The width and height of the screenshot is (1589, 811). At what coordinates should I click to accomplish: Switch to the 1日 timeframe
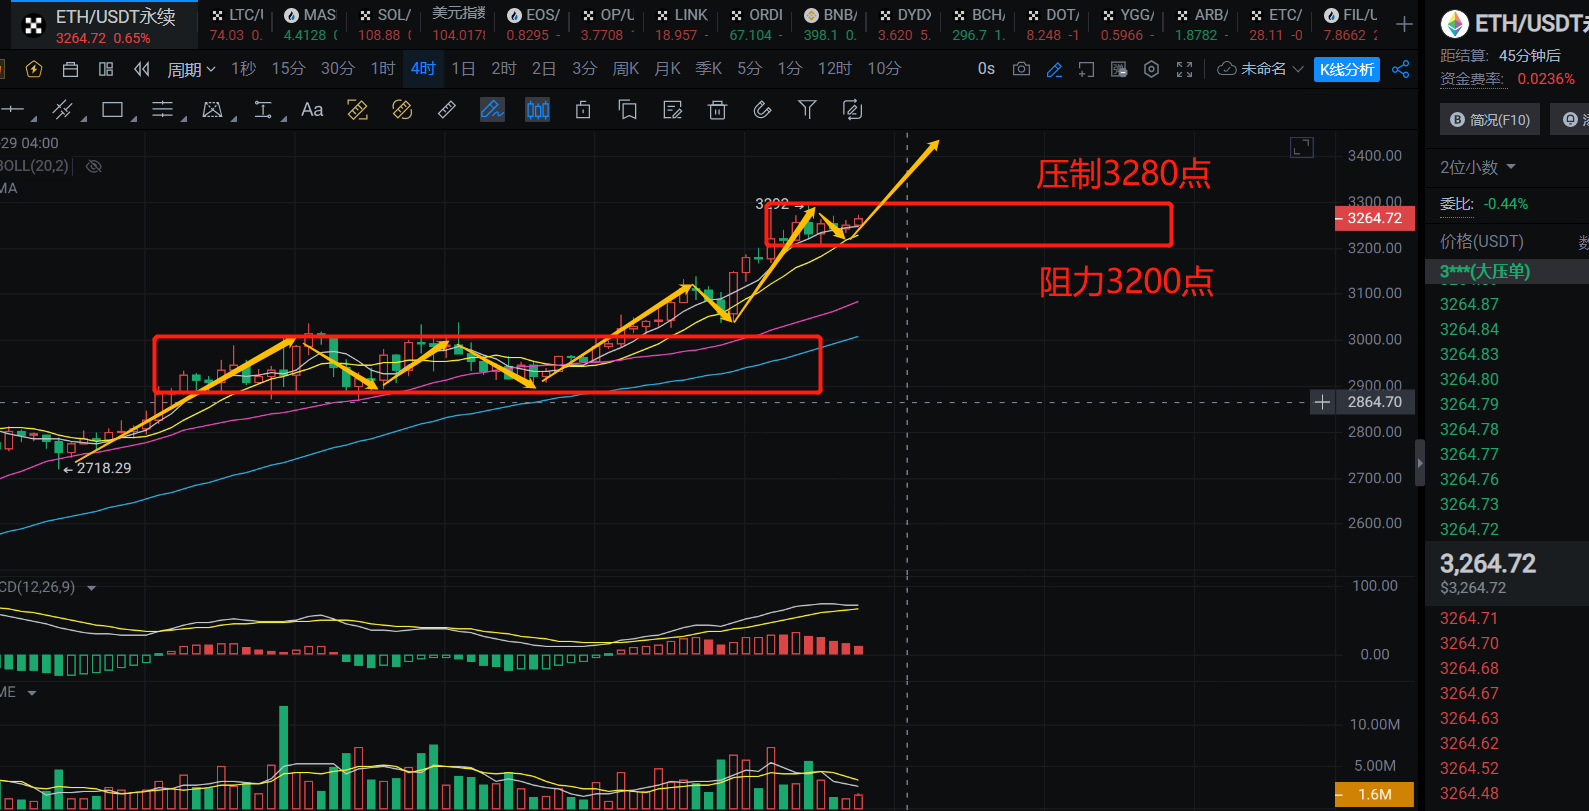point(463,69)
